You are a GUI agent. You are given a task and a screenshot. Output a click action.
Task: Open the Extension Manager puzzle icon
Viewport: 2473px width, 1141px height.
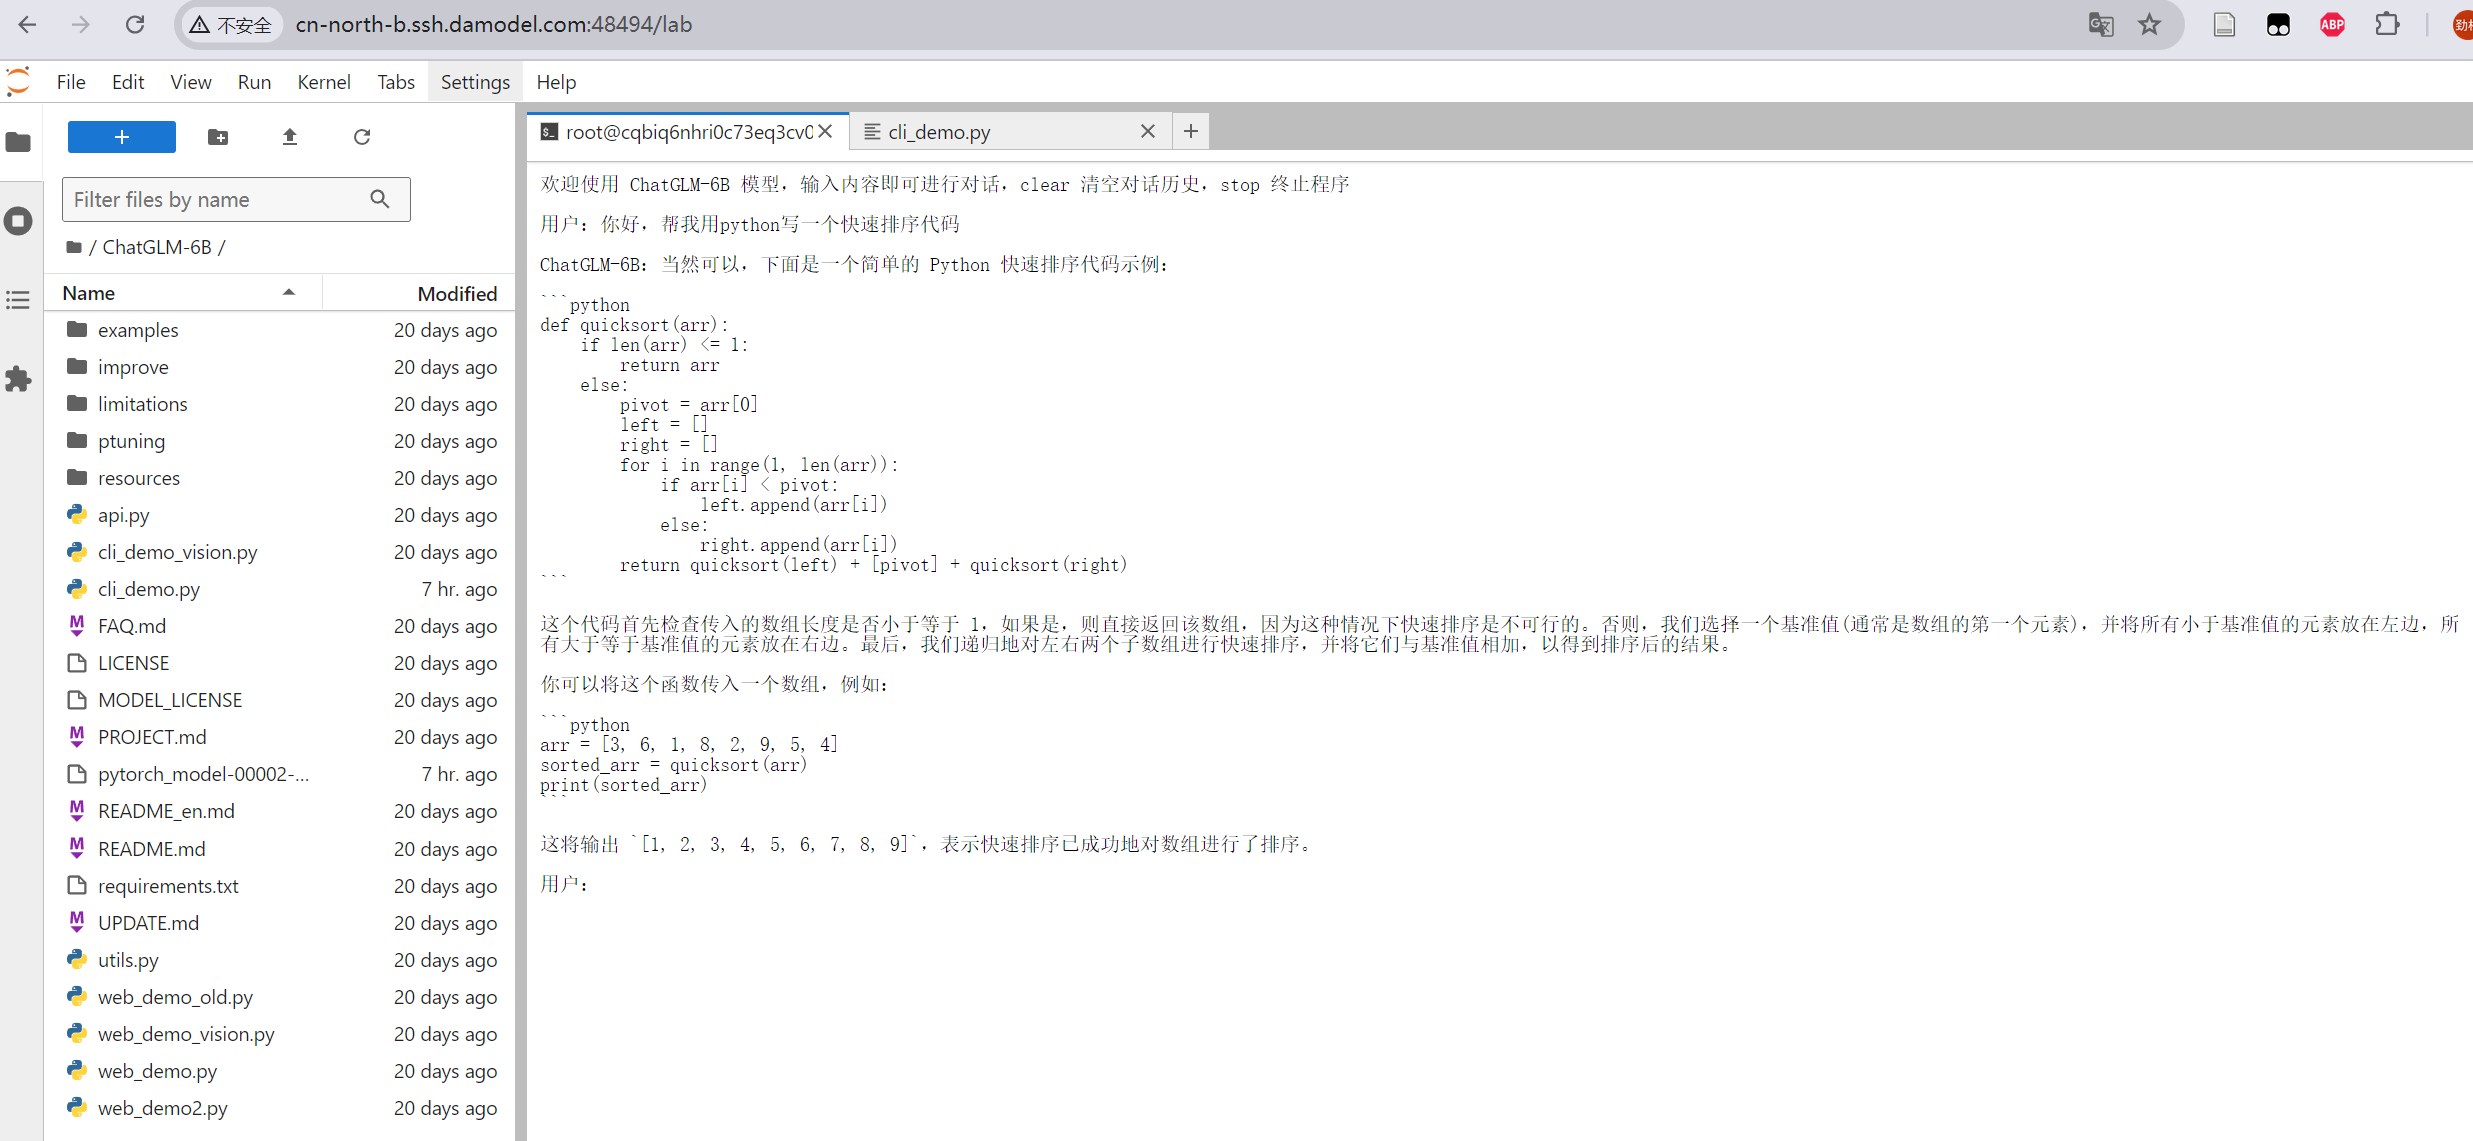click(18, 379)
